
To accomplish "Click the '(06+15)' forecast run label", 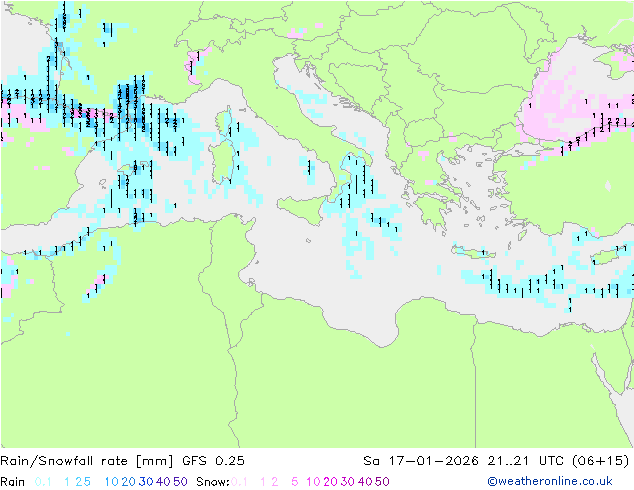I will coord(601,461).
